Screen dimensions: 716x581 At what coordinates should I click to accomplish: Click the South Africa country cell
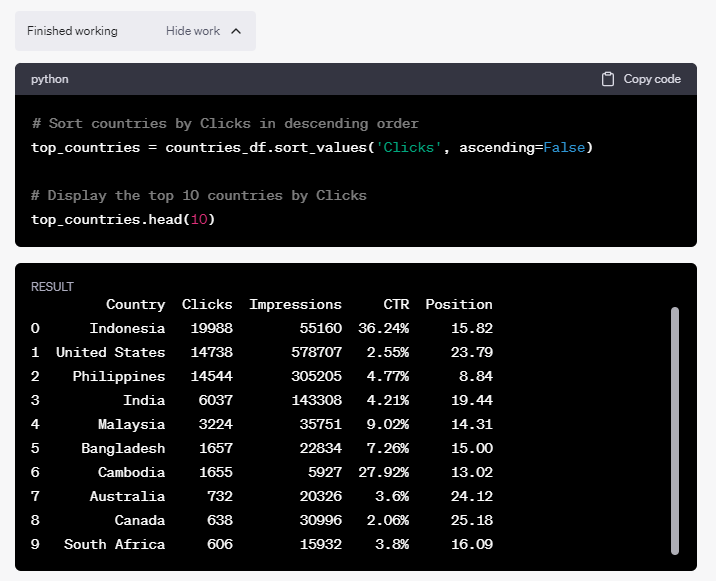point(114,544)
